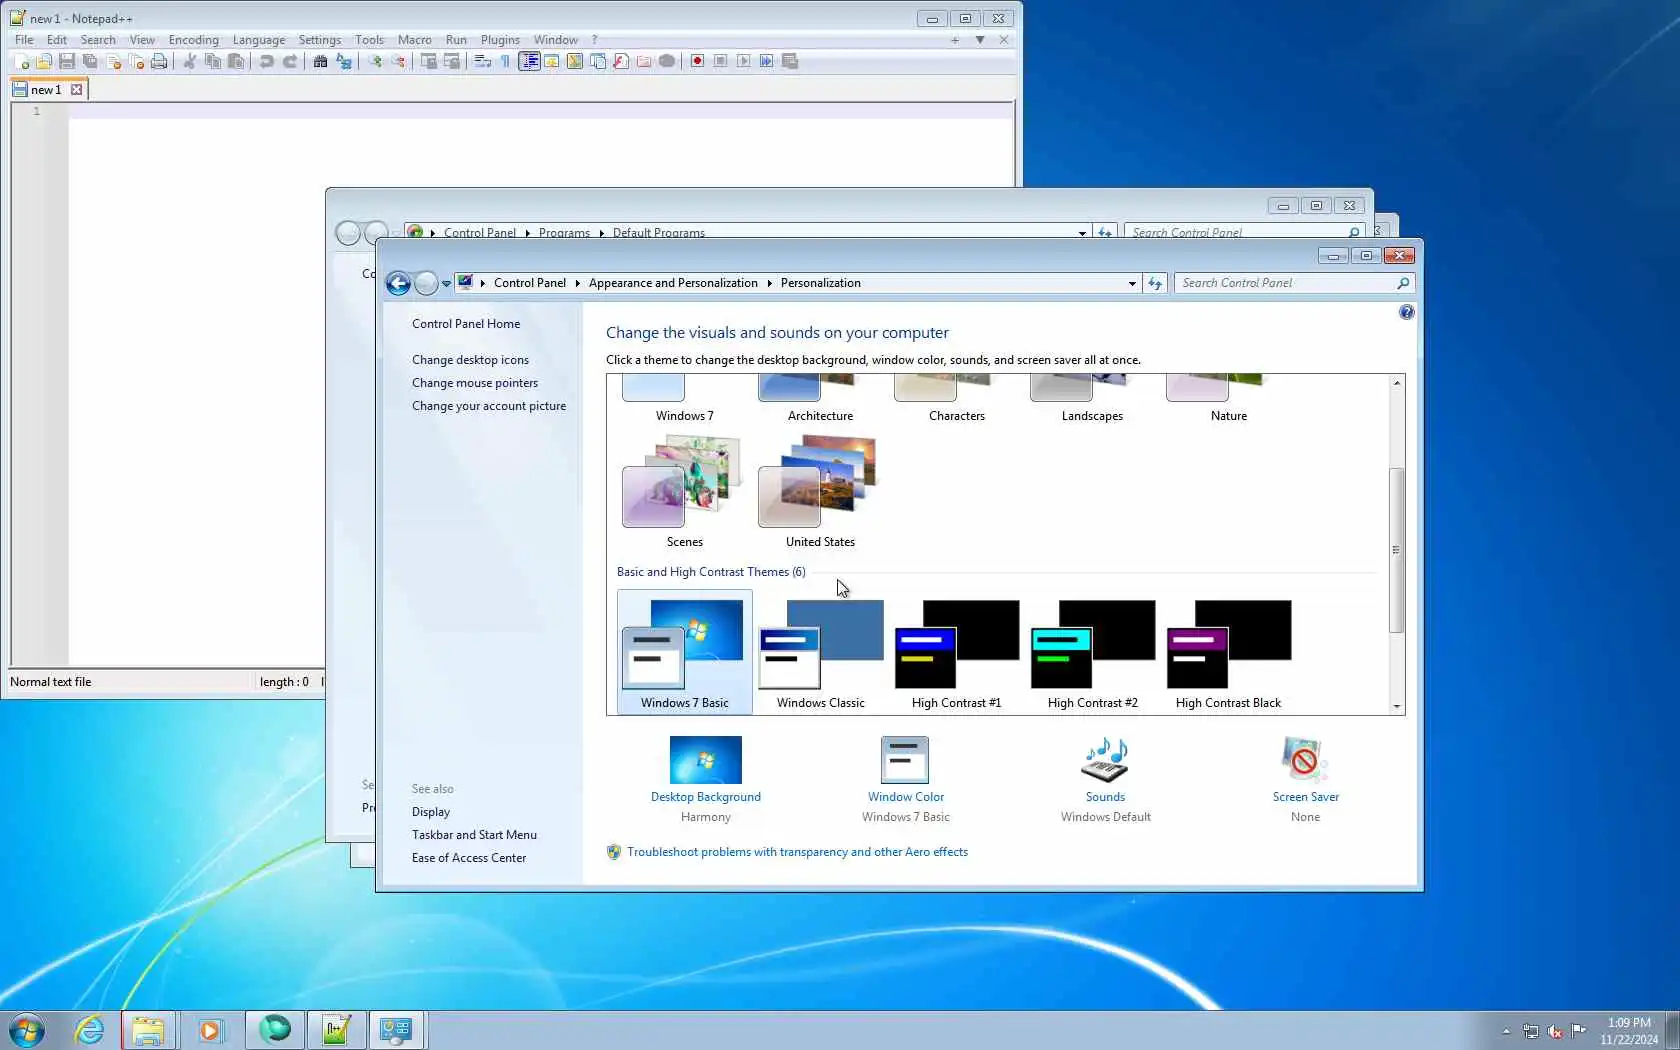1680x1050 pixels.
Task: Click Troubleshoot problems with transparency link
Action: click(797, 852)
